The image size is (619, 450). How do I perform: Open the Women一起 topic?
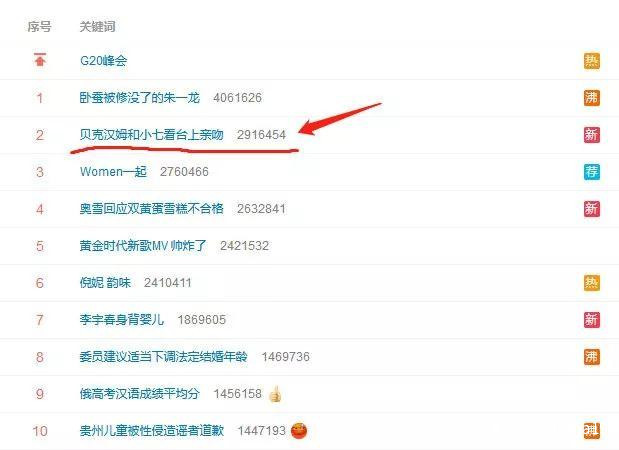click(x=113, y=172)
